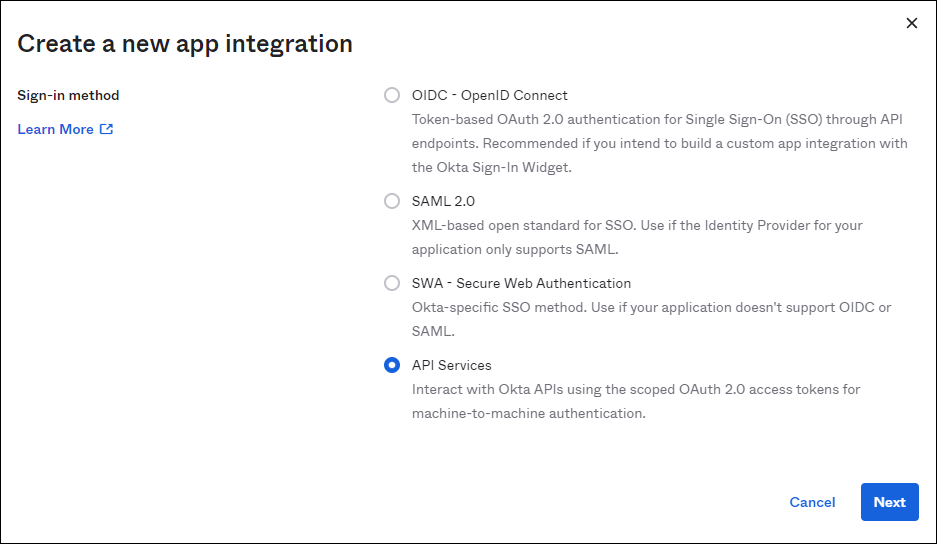Cancel the new app integration
The width and height of the screenshot is (937, 544).
(x=812, y=502)
